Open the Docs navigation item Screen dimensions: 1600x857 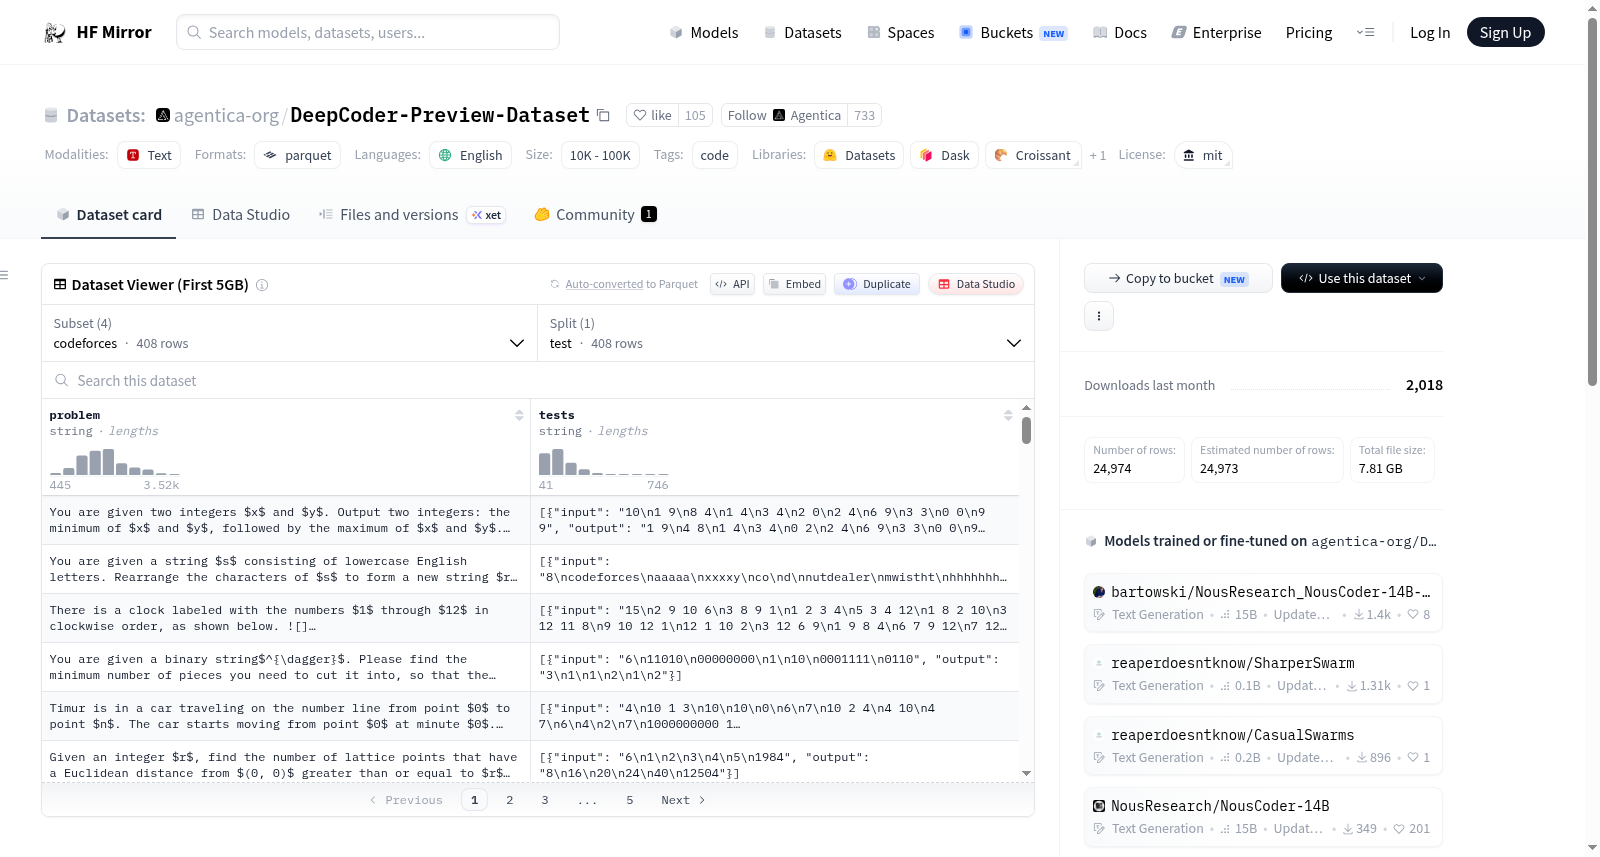coord(1120,33)
